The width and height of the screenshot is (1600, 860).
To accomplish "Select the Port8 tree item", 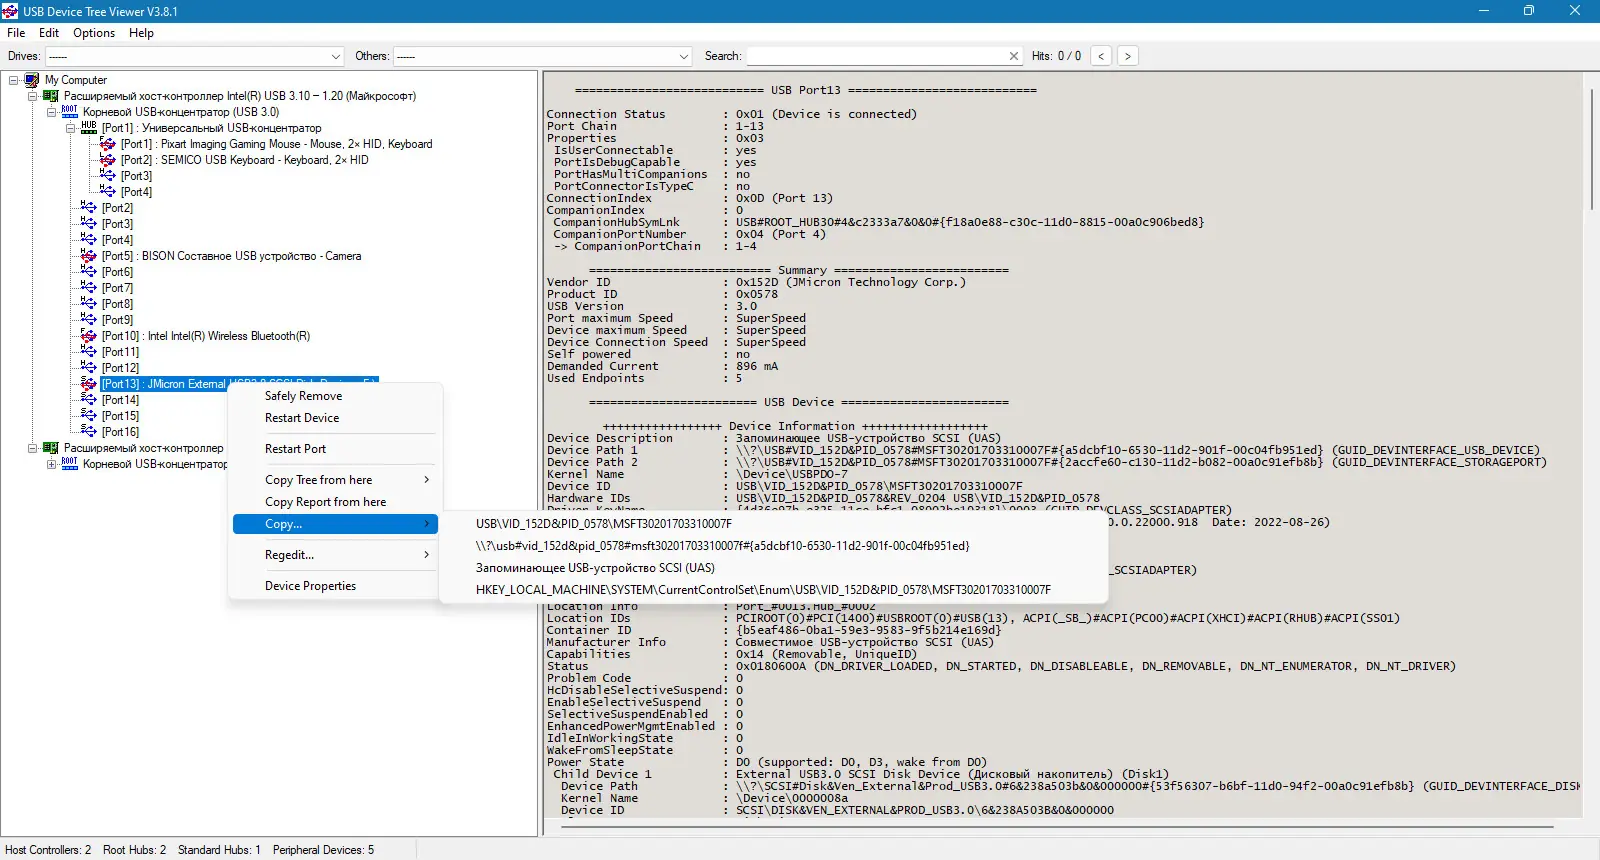I will point(117,304).
